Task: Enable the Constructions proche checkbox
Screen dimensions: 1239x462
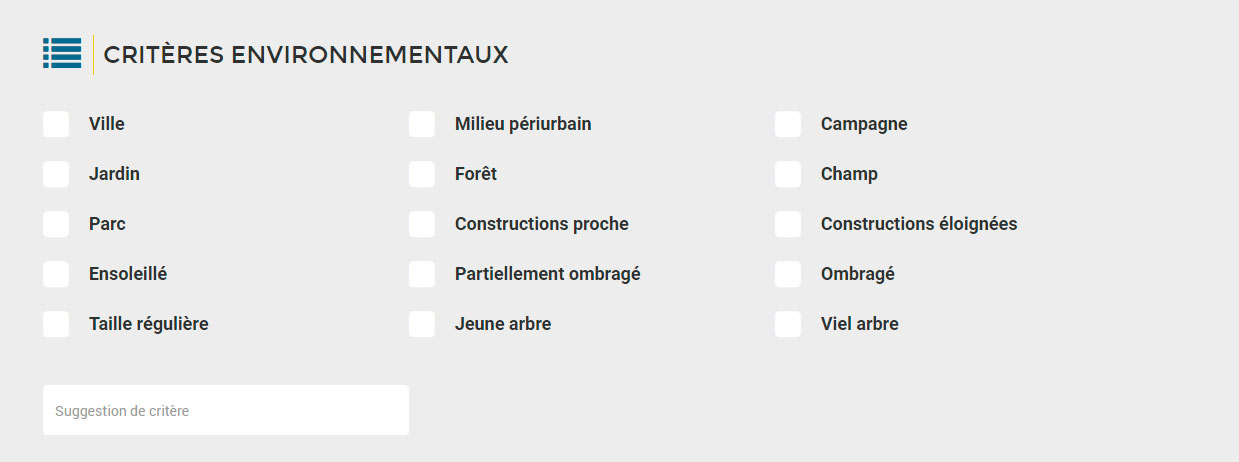Action: point(422,224)
